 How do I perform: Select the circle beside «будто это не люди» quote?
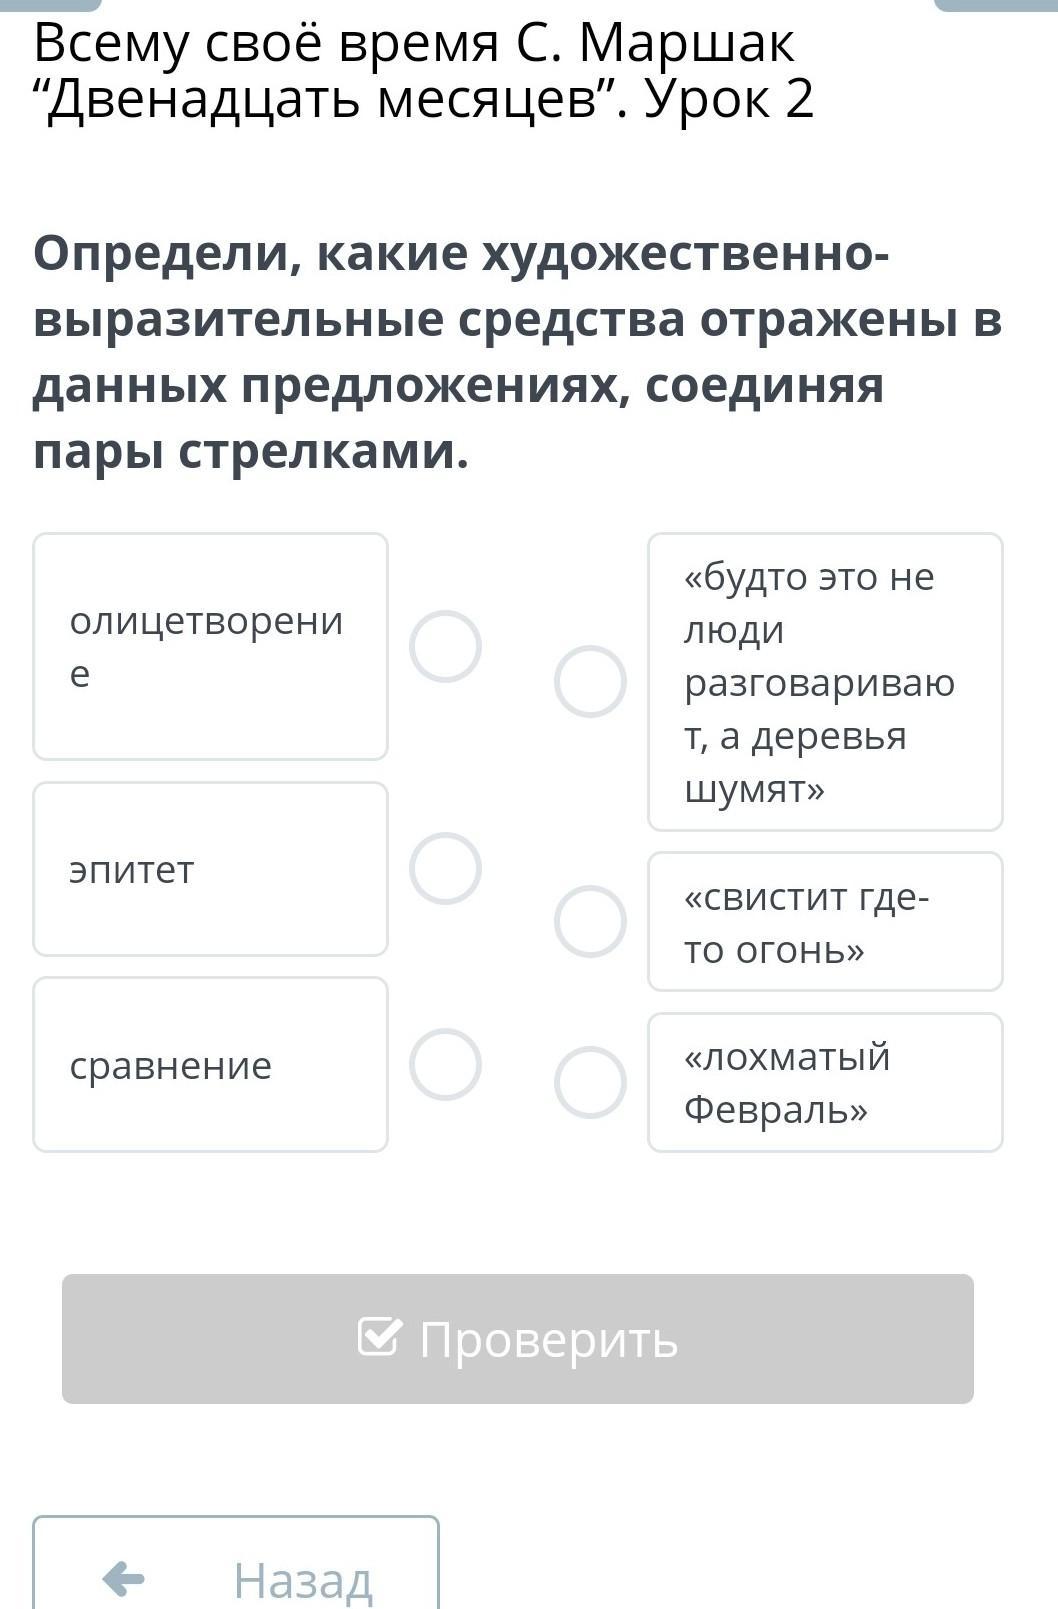click(590, 681)
